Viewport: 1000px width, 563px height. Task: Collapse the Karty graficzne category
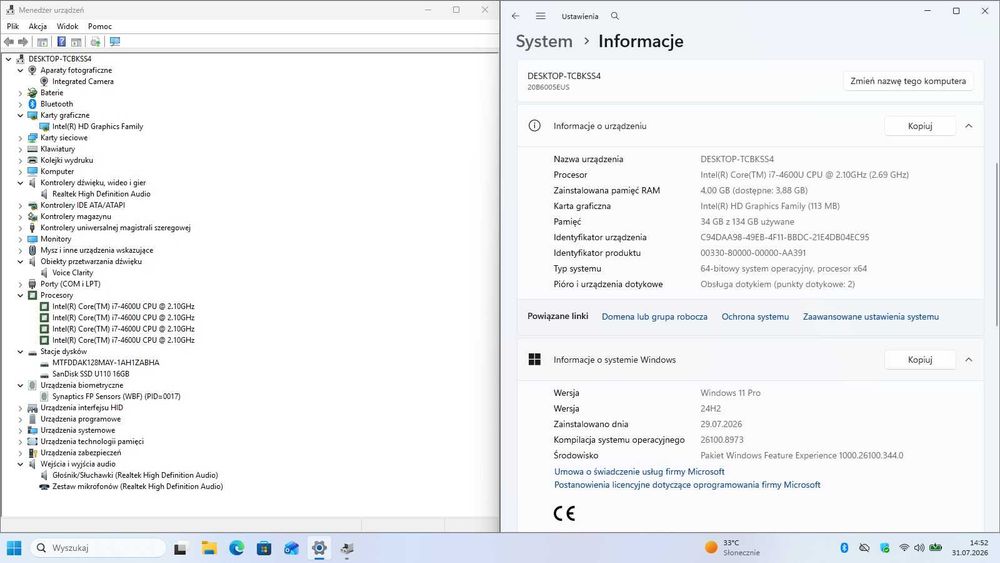click(20, 115)
